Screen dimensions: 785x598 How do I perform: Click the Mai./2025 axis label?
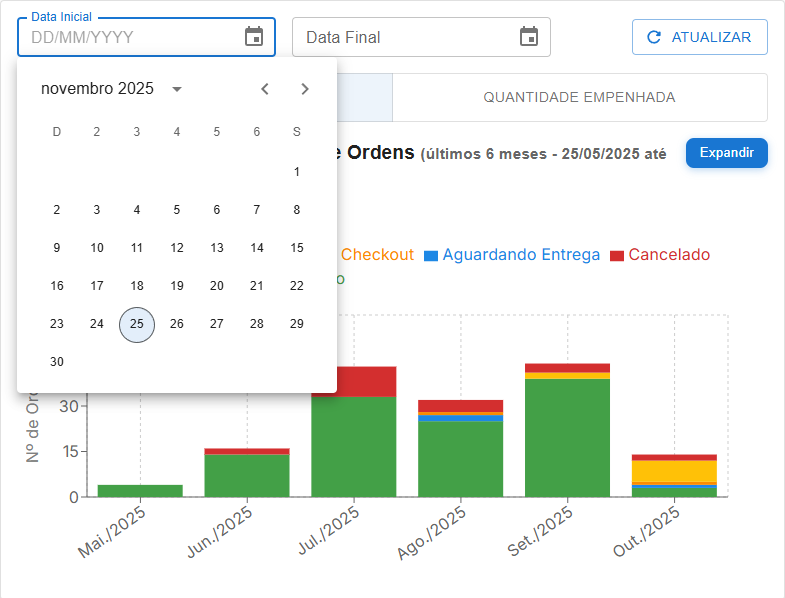tap(112, 532)
